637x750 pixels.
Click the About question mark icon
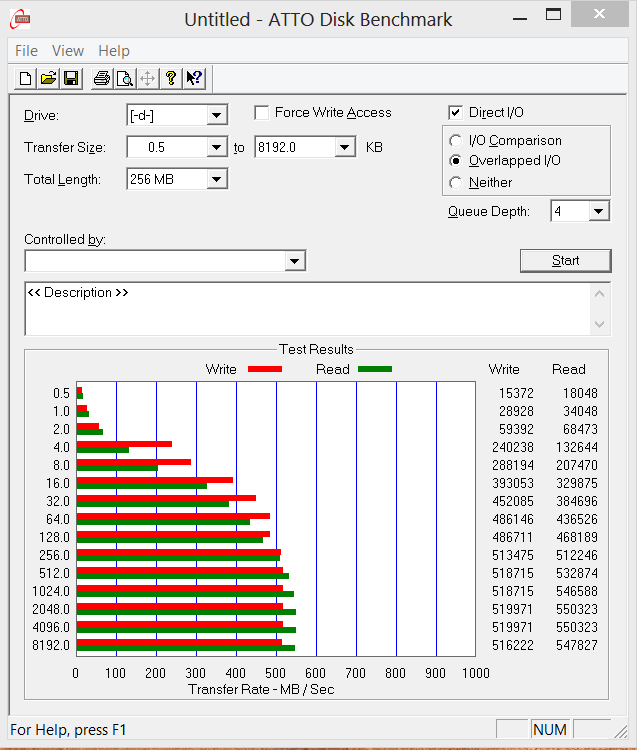tap(171, 78)
